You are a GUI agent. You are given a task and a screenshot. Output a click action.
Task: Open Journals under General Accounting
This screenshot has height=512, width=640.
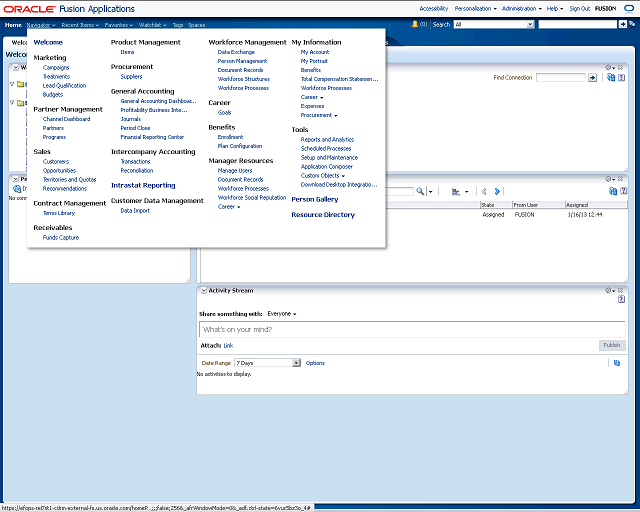[x=131, y=119]
